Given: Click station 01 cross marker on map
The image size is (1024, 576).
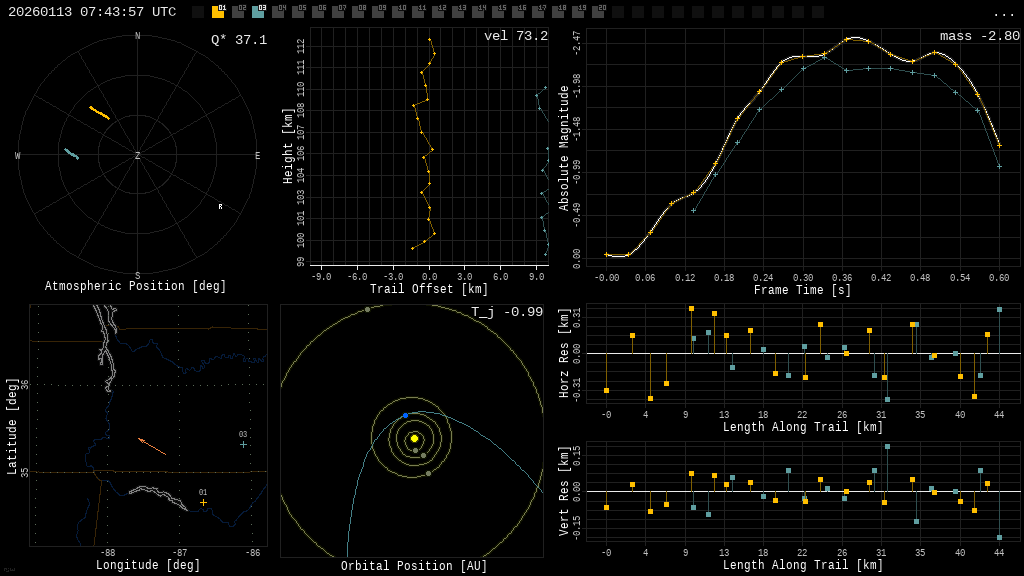Looking at the screenshot, I should point(203,502).
